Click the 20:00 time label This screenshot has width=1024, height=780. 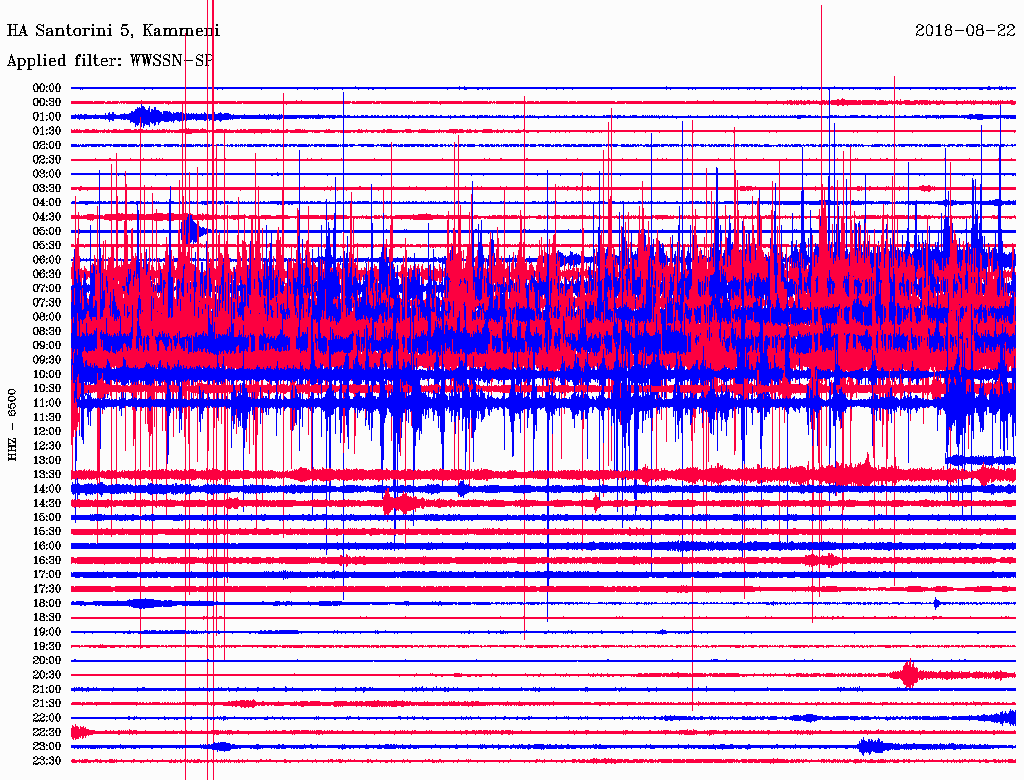pyautogui.click(x=47, y=661)
